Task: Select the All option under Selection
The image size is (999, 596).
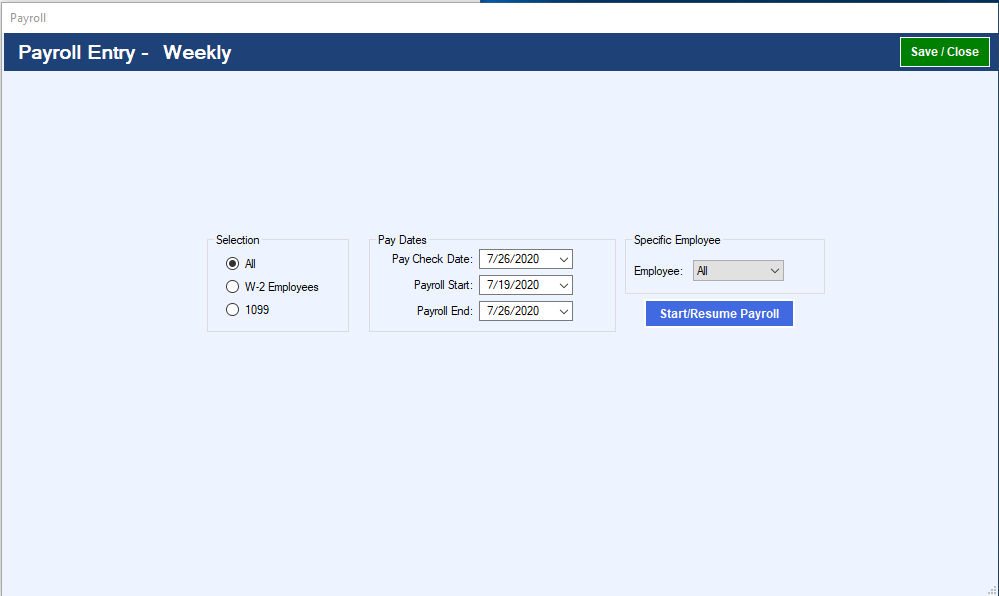Action: 232,263
